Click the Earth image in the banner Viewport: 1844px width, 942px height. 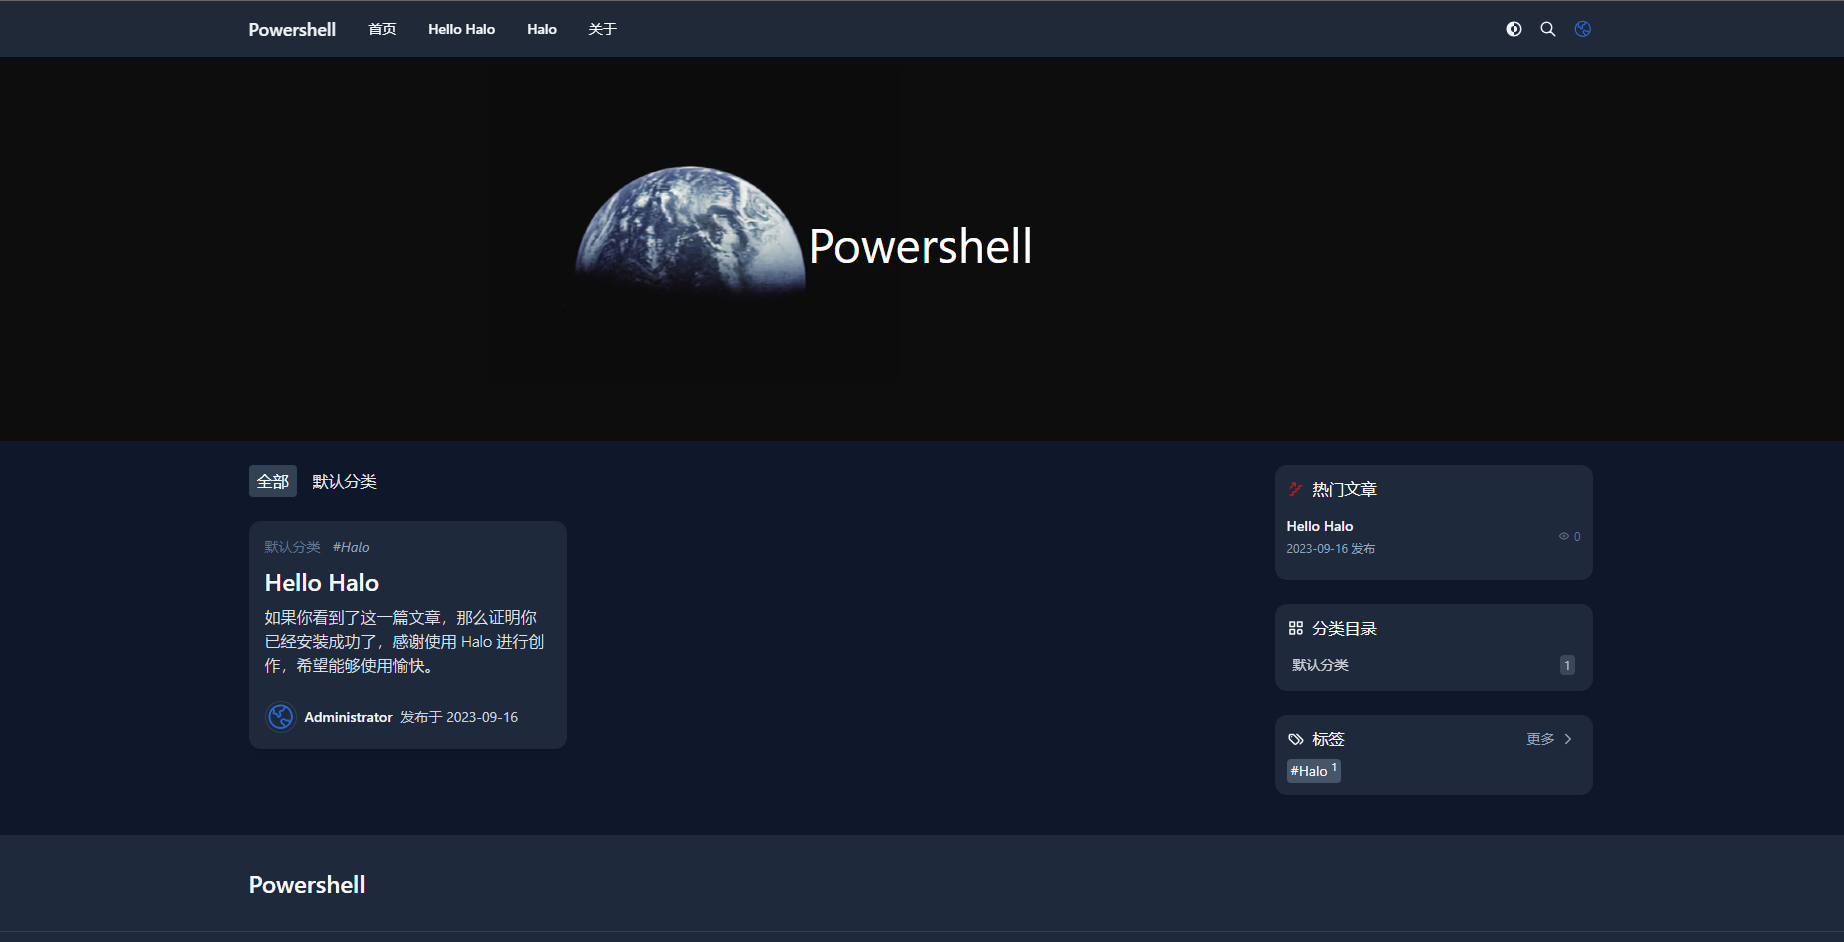pos(690,232)
